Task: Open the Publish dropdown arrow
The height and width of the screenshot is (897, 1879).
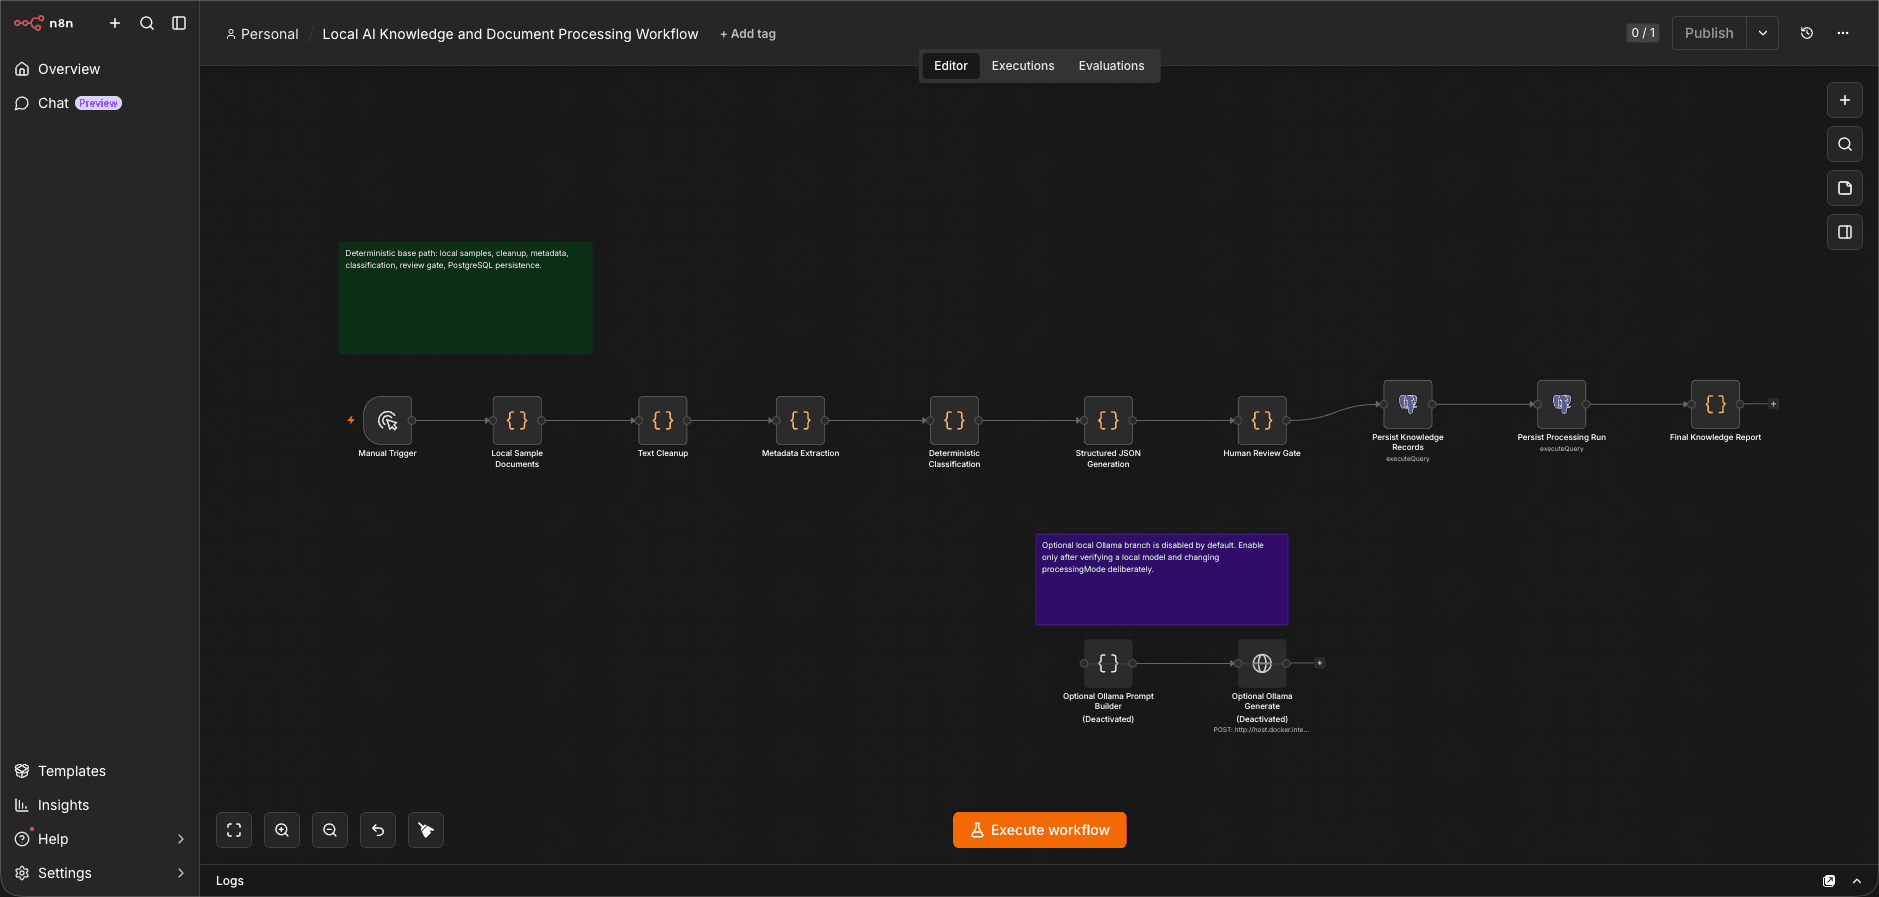Action: click(x=1763, y=33)
